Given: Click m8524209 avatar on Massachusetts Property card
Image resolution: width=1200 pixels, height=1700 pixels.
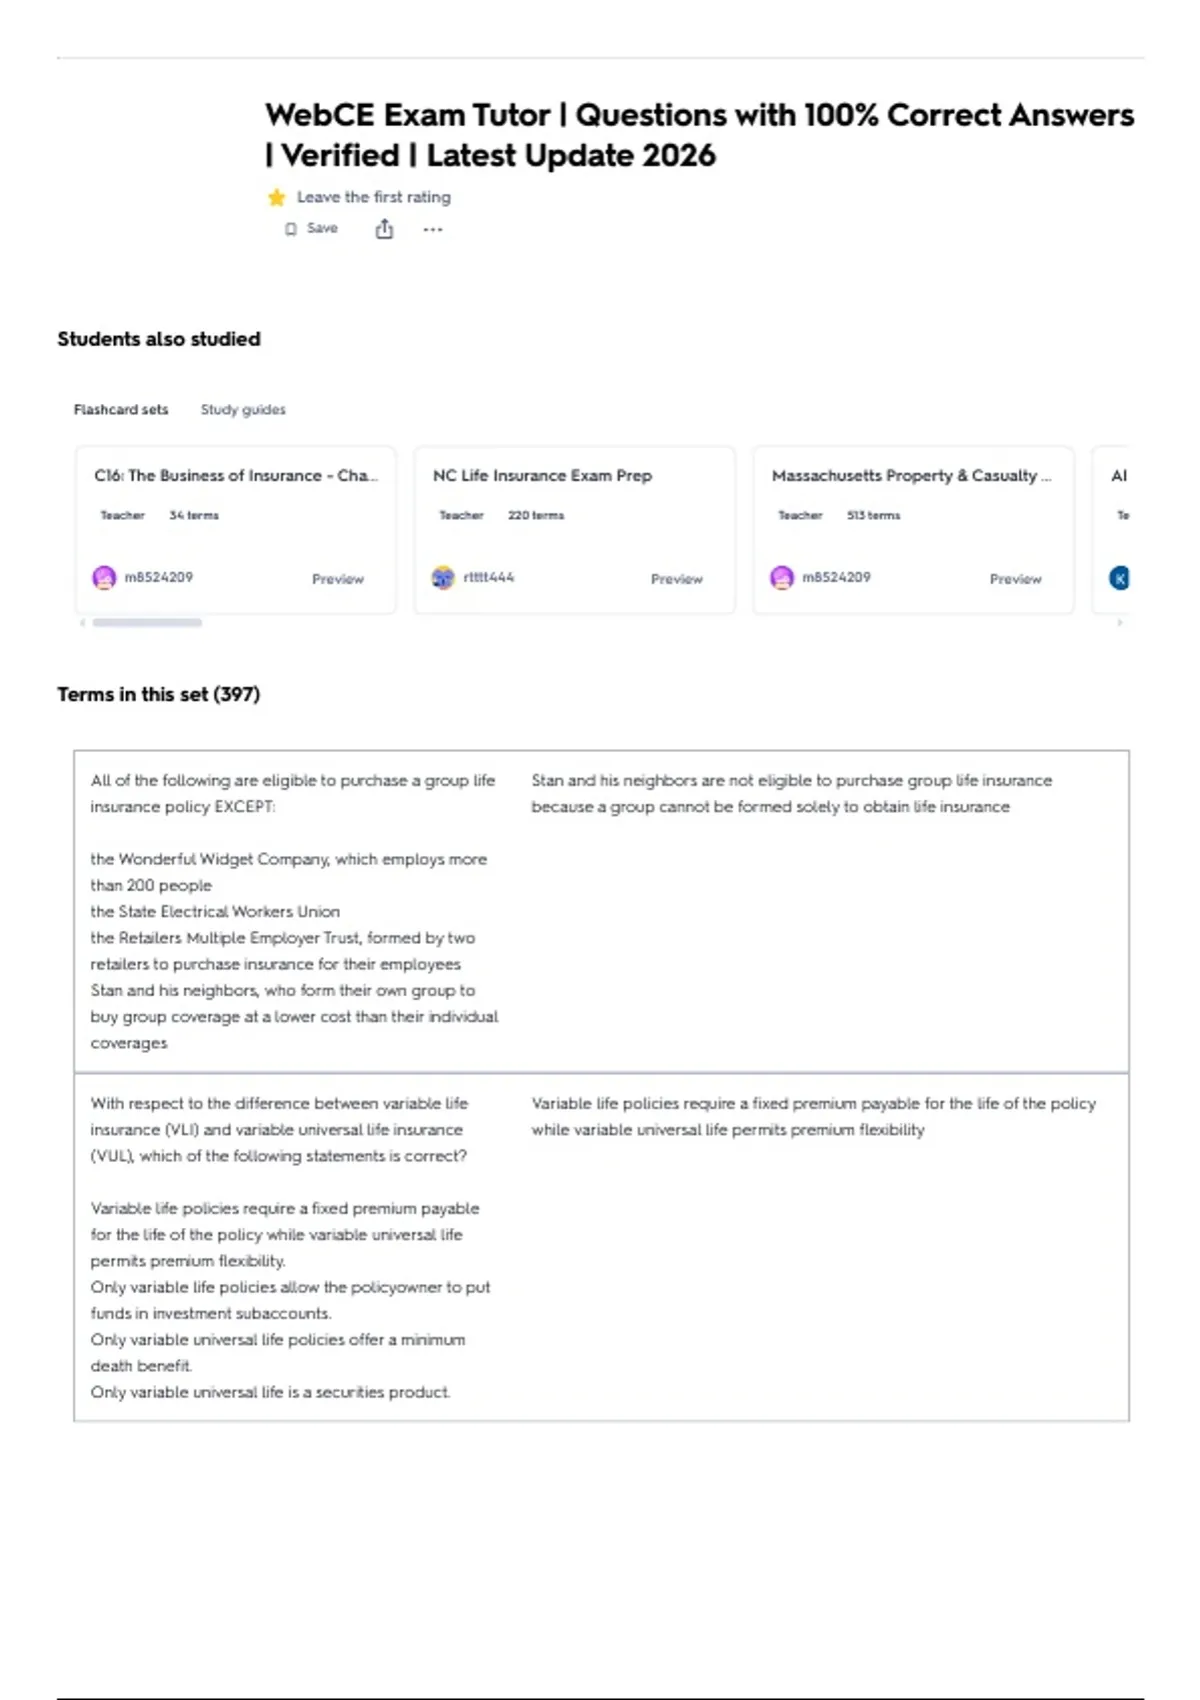Looking at the screenshot, I should [x=782, y=578].
